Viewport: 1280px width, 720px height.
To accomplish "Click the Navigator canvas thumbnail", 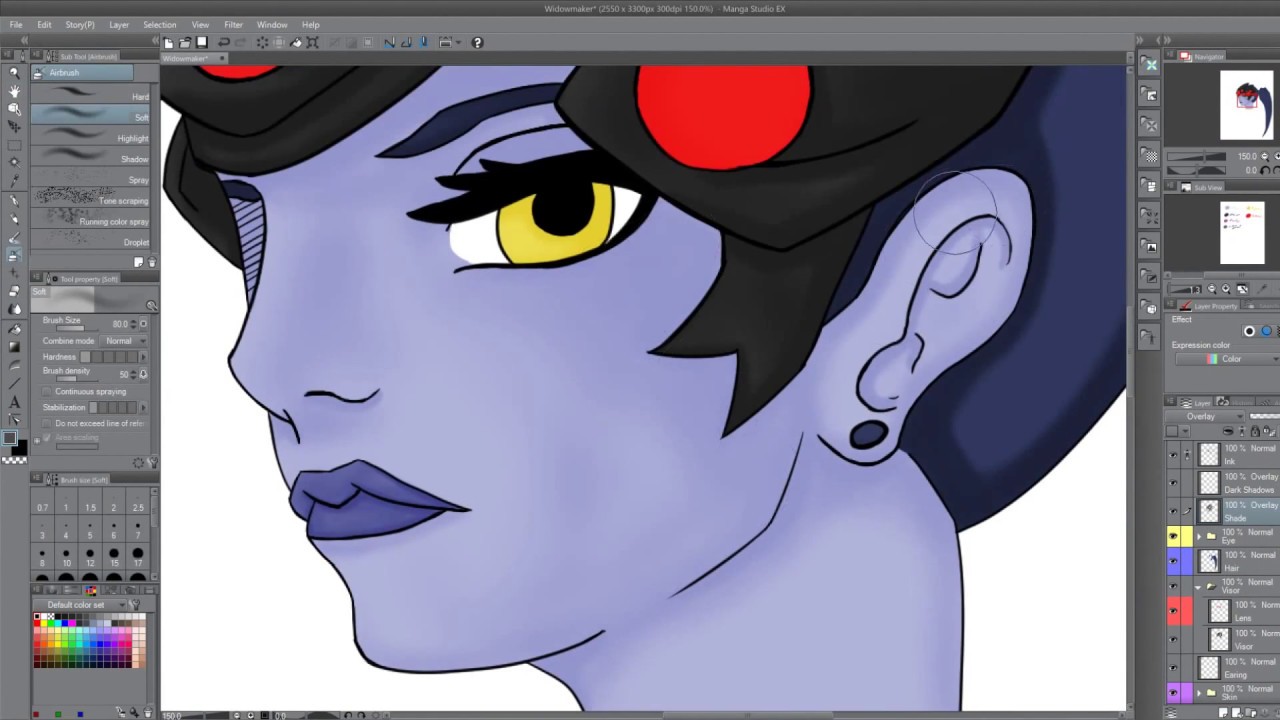I will pos(1247,106).
